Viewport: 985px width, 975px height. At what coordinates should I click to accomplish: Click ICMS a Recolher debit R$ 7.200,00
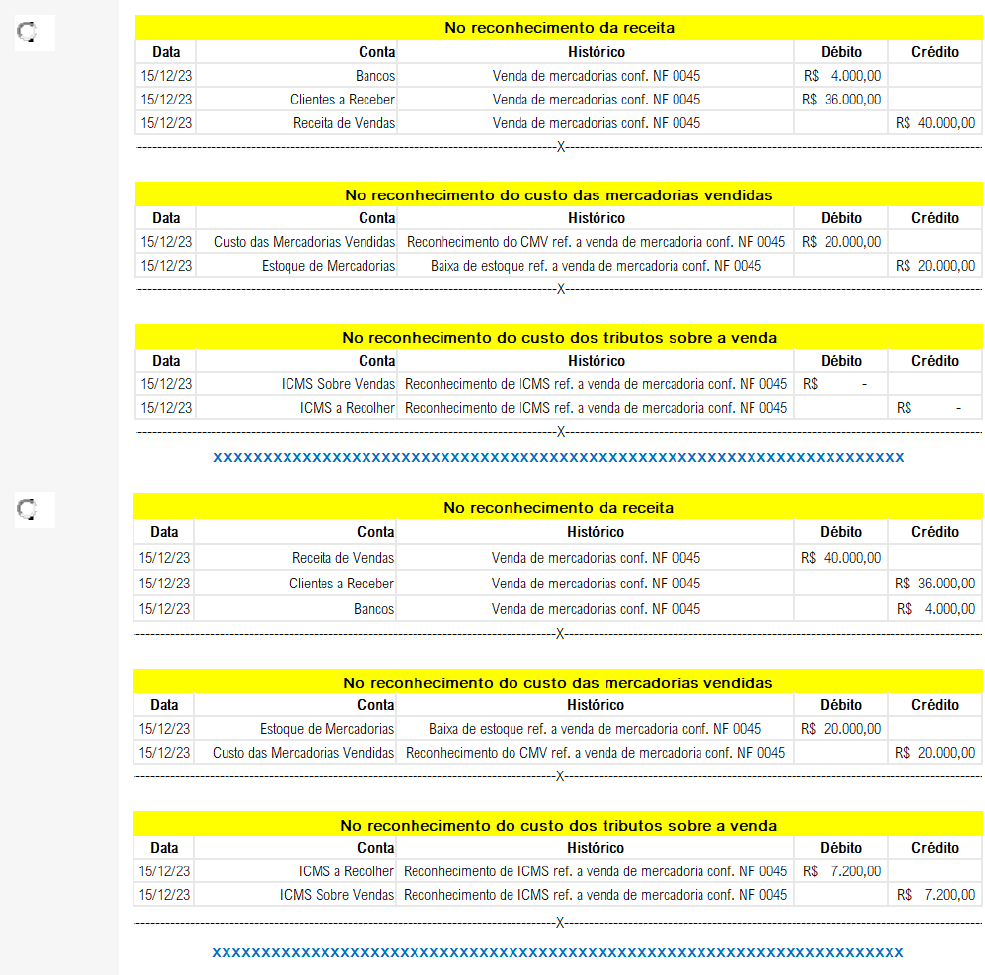coord(841,872)
